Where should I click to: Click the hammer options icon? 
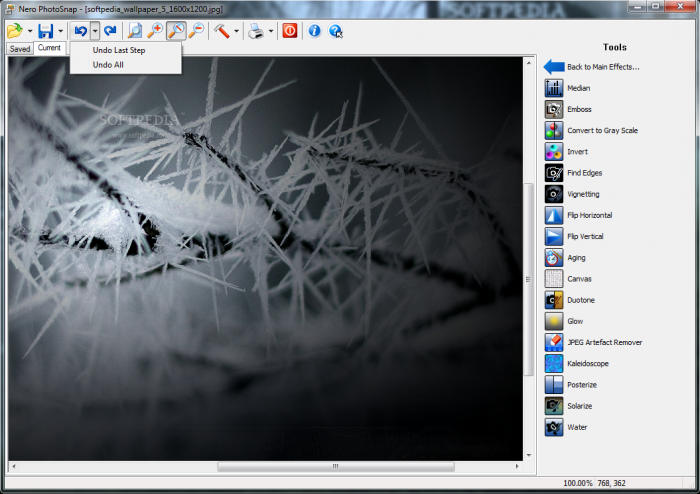click(221, 31)
